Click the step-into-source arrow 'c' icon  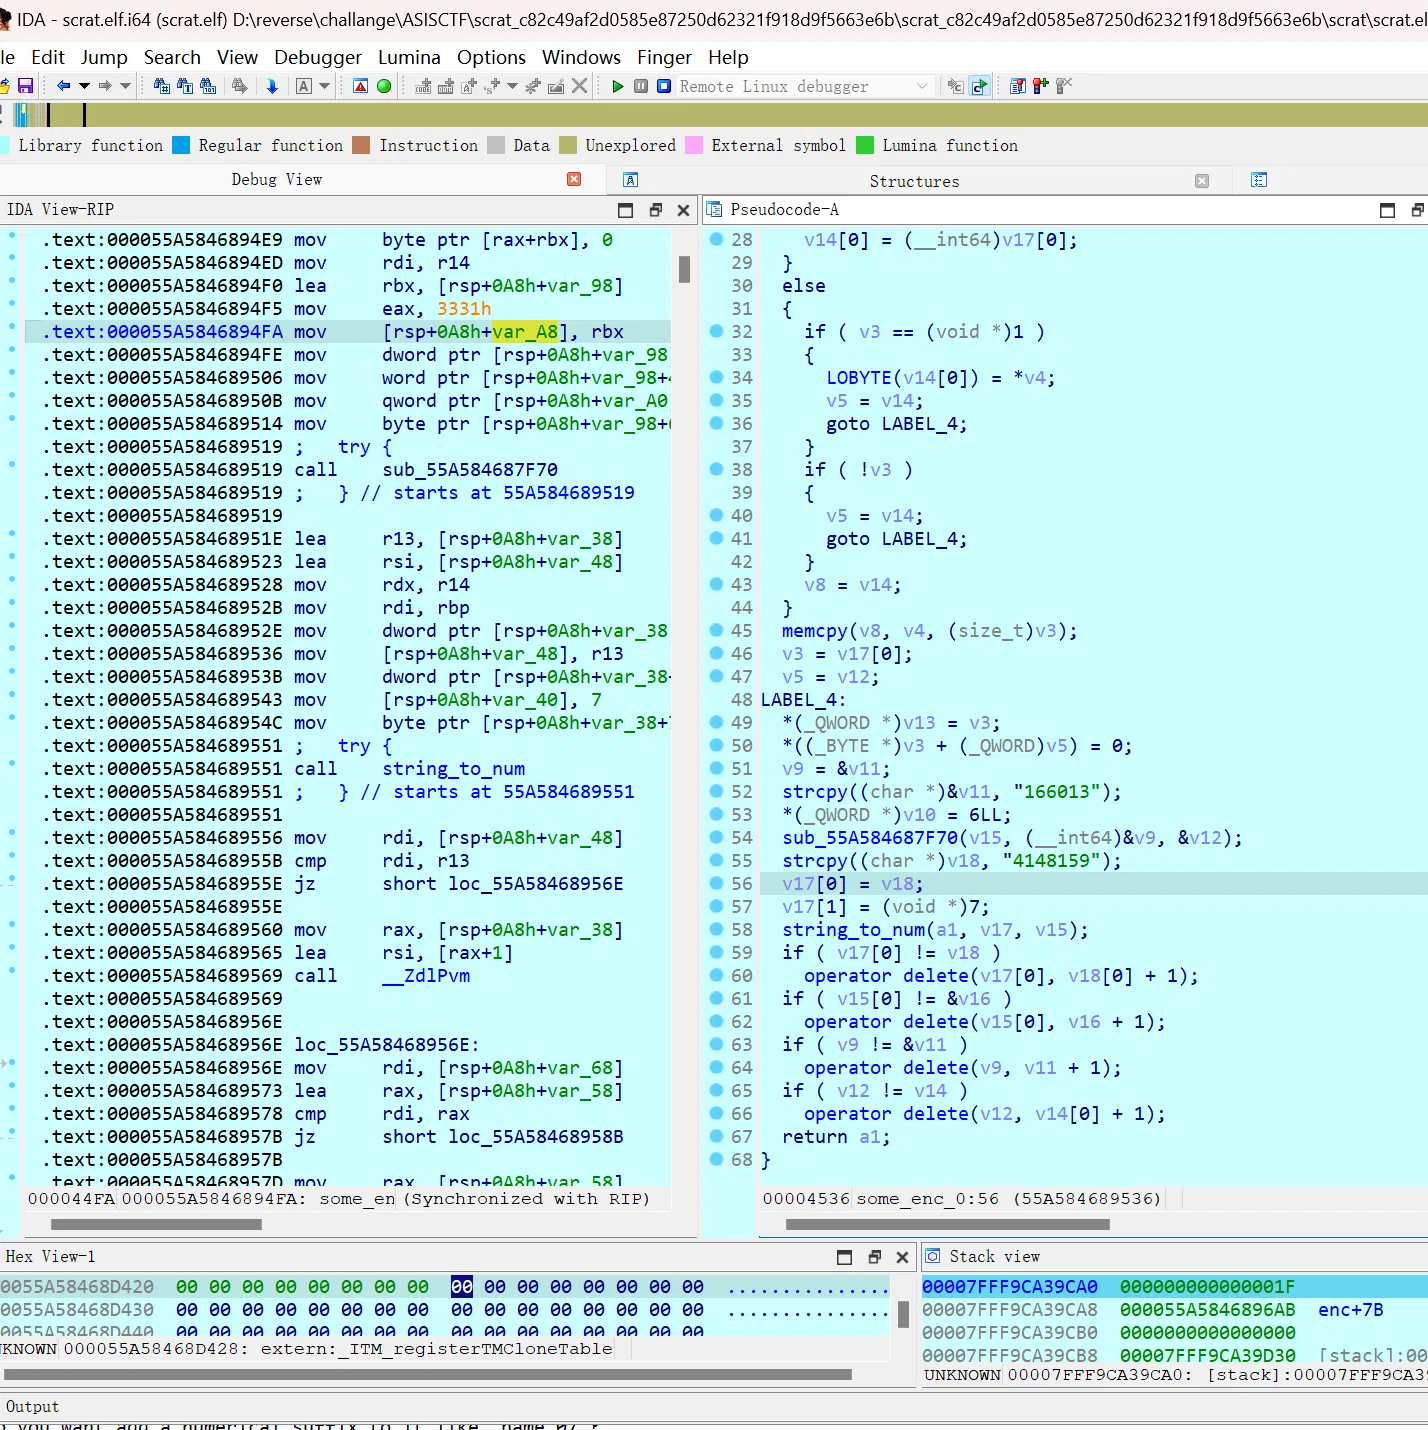[956, 86]
